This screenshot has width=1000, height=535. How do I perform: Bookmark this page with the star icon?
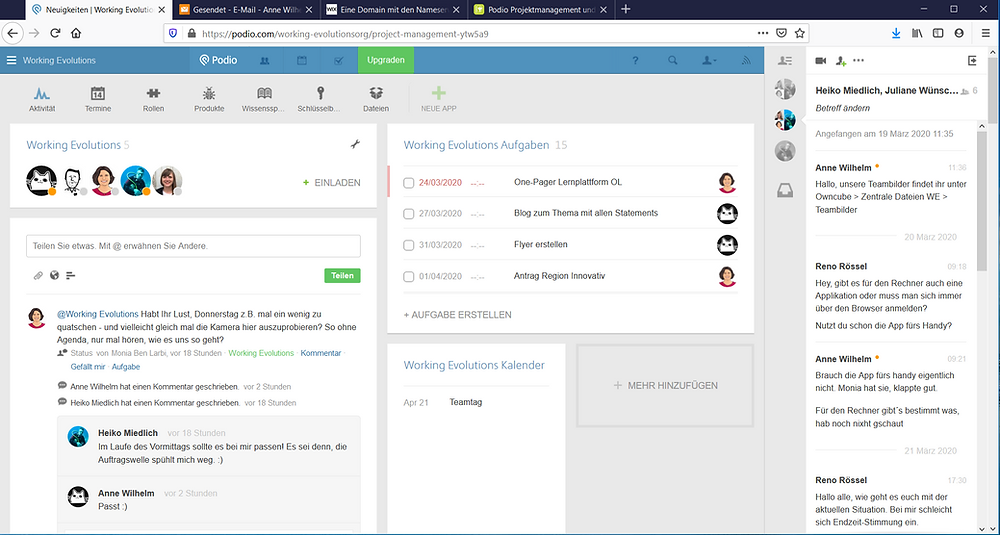tap(800, 33)
